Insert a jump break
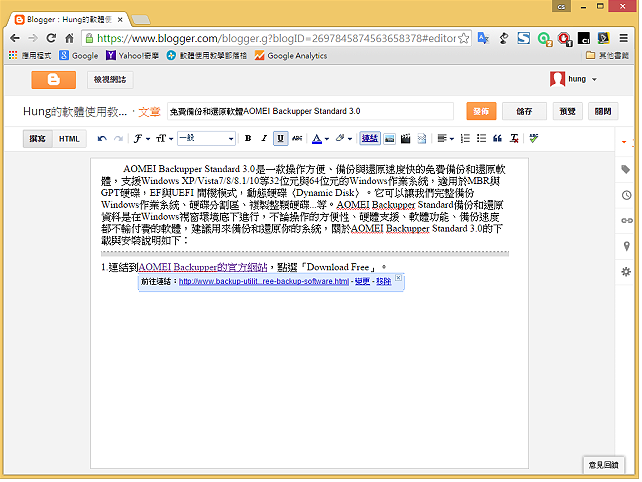Screen dimensions: 642x482 click(422, 139)
